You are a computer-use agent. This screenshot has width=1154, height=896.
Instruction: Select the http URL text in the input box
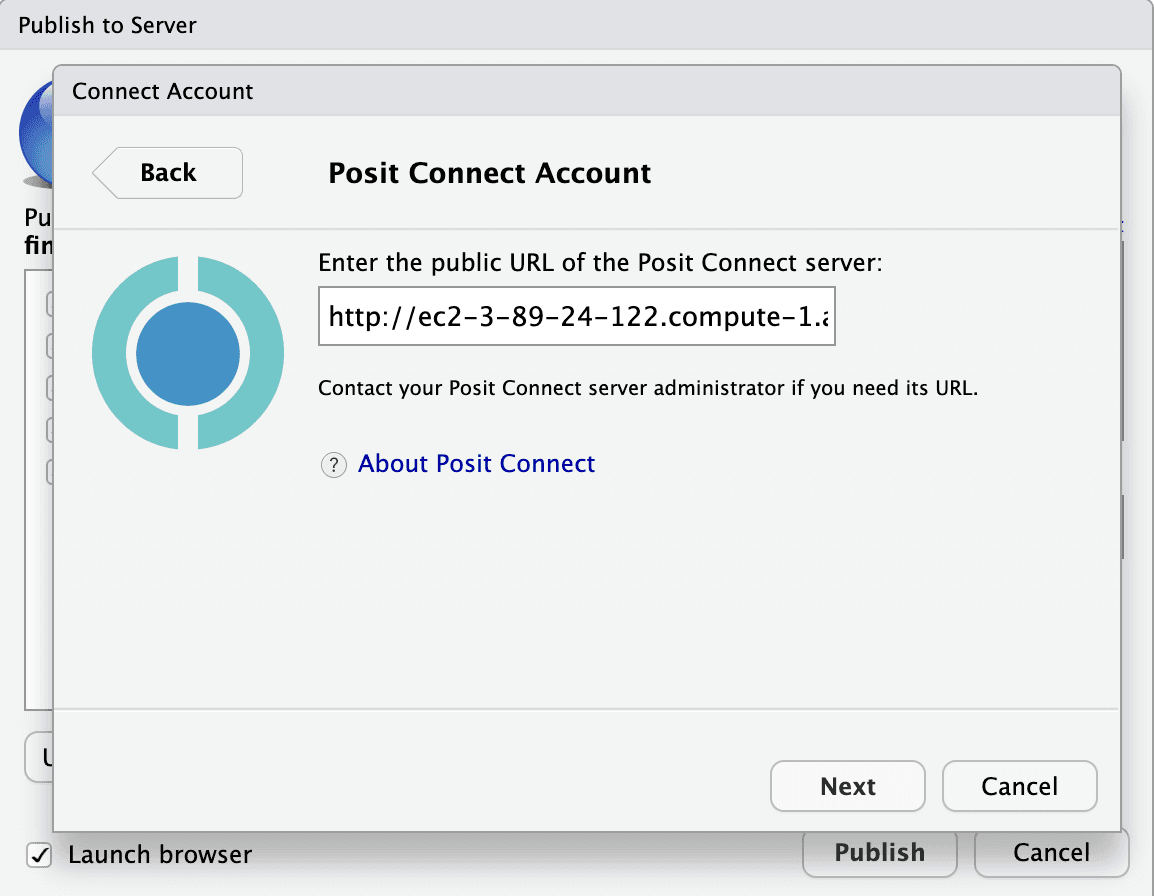pyautogui.click(x=576, y=316)
